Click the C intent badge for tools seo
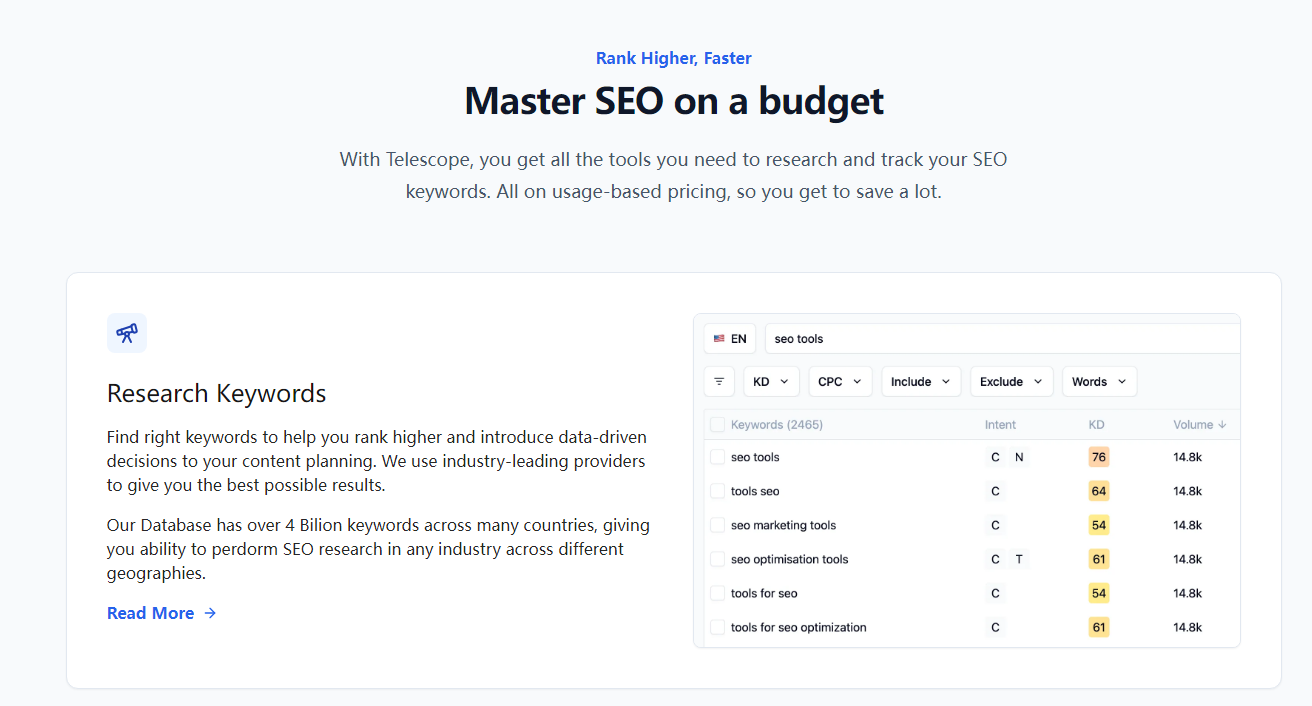Screen dimensions: 1312x706 pyautogui.click(x=995, y=491)
